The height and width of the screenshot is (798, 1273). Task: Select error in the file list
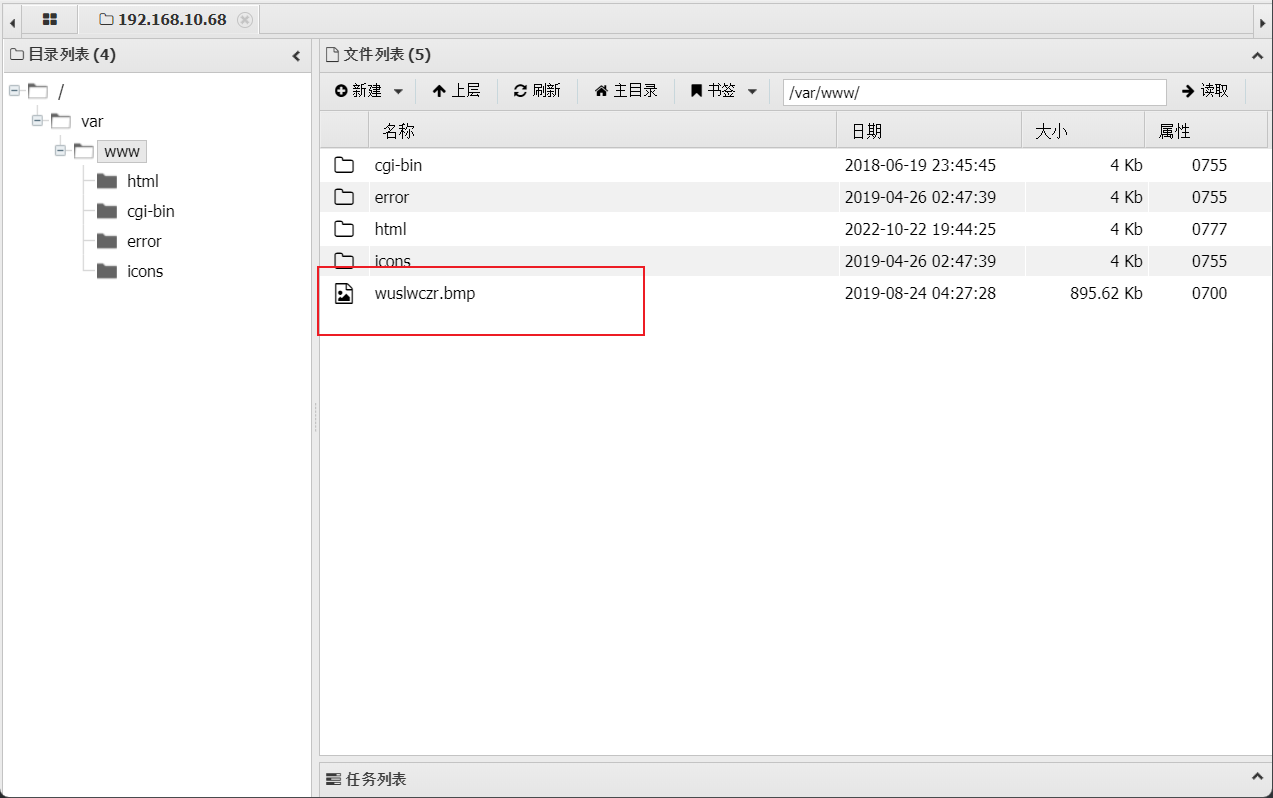(x=392, y=197)
